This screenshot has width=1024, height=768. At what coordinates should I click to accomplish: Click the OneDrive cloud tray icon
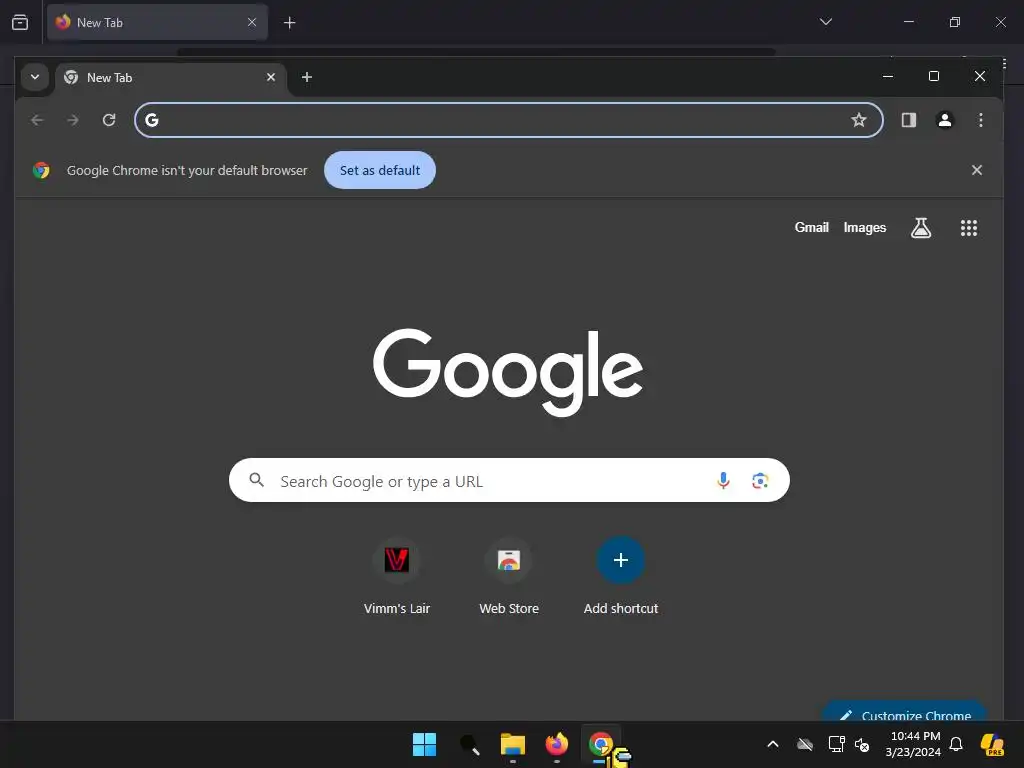[x=805, y=744]
